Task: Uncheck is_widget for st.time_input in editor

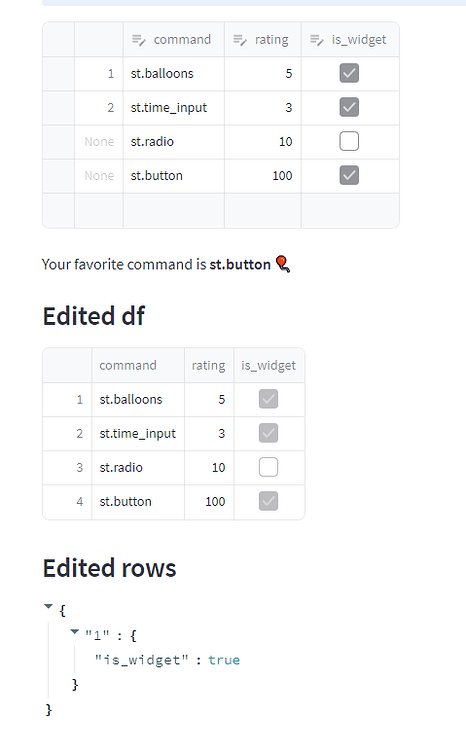Action: [x=349, y=107]
